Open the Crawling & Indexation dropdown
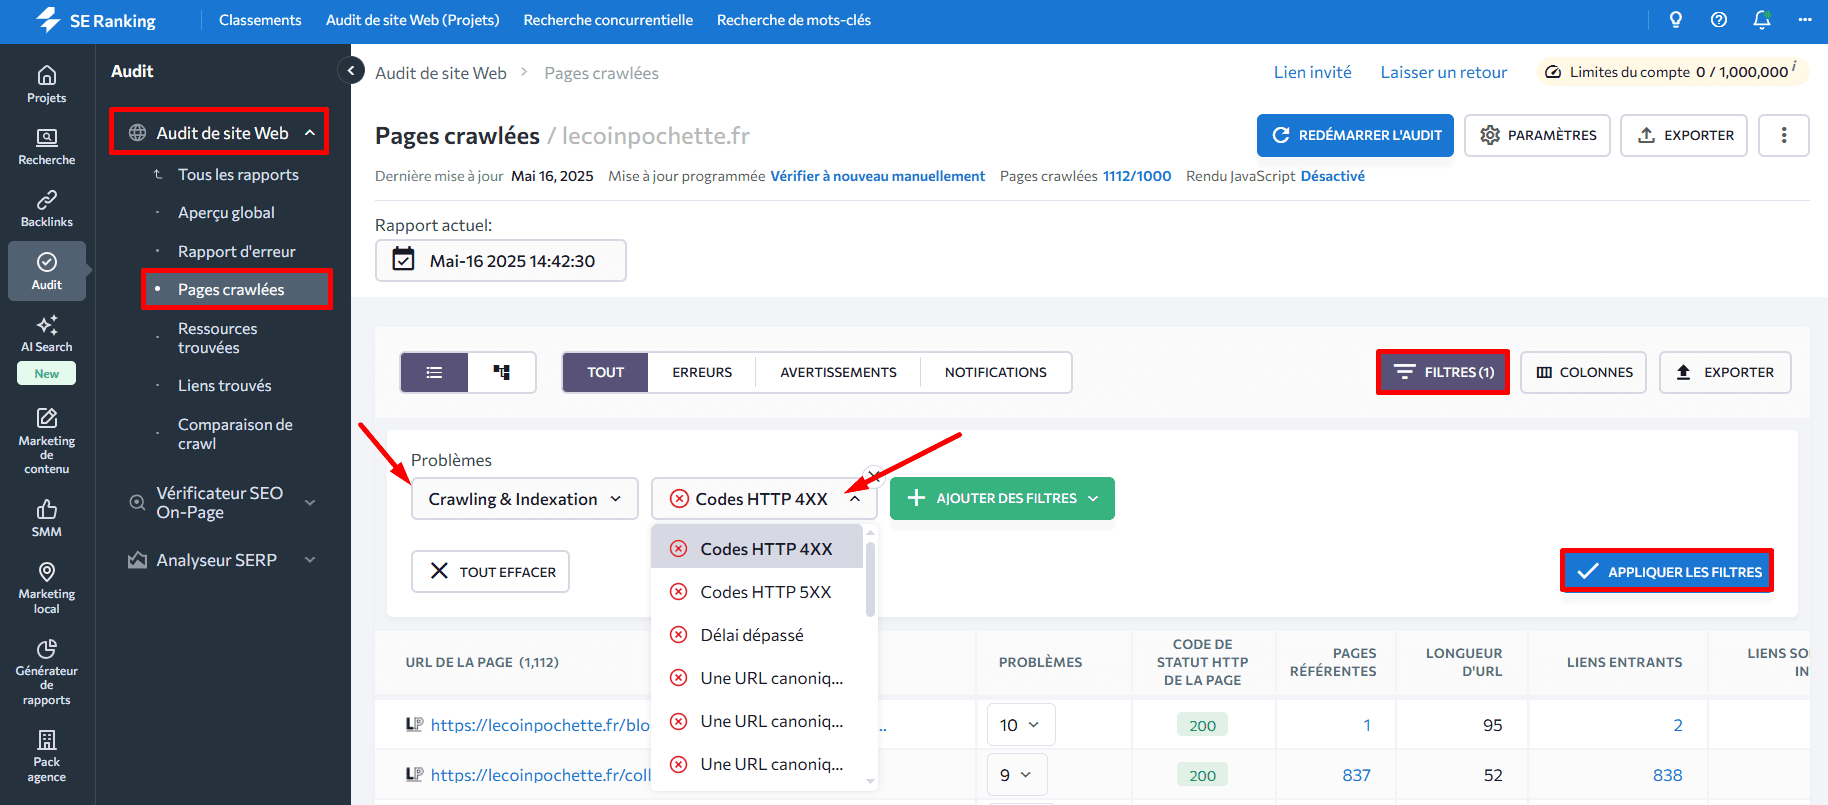 (x=525, y=498)
